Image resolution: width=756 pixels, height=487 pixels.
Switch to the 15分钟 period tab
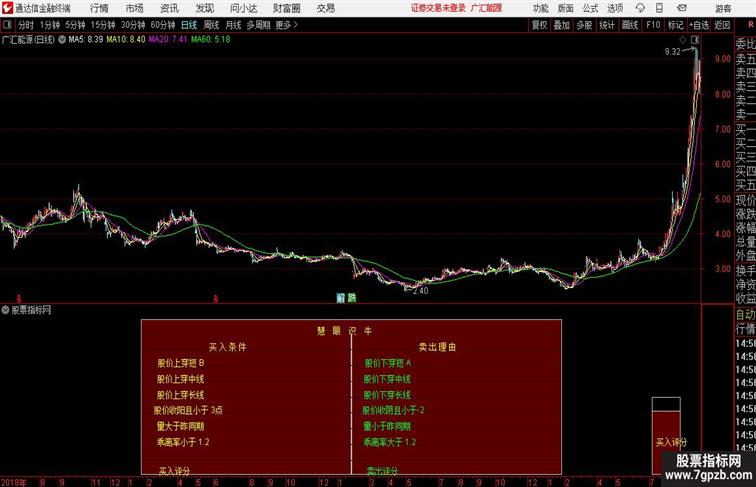103,25
